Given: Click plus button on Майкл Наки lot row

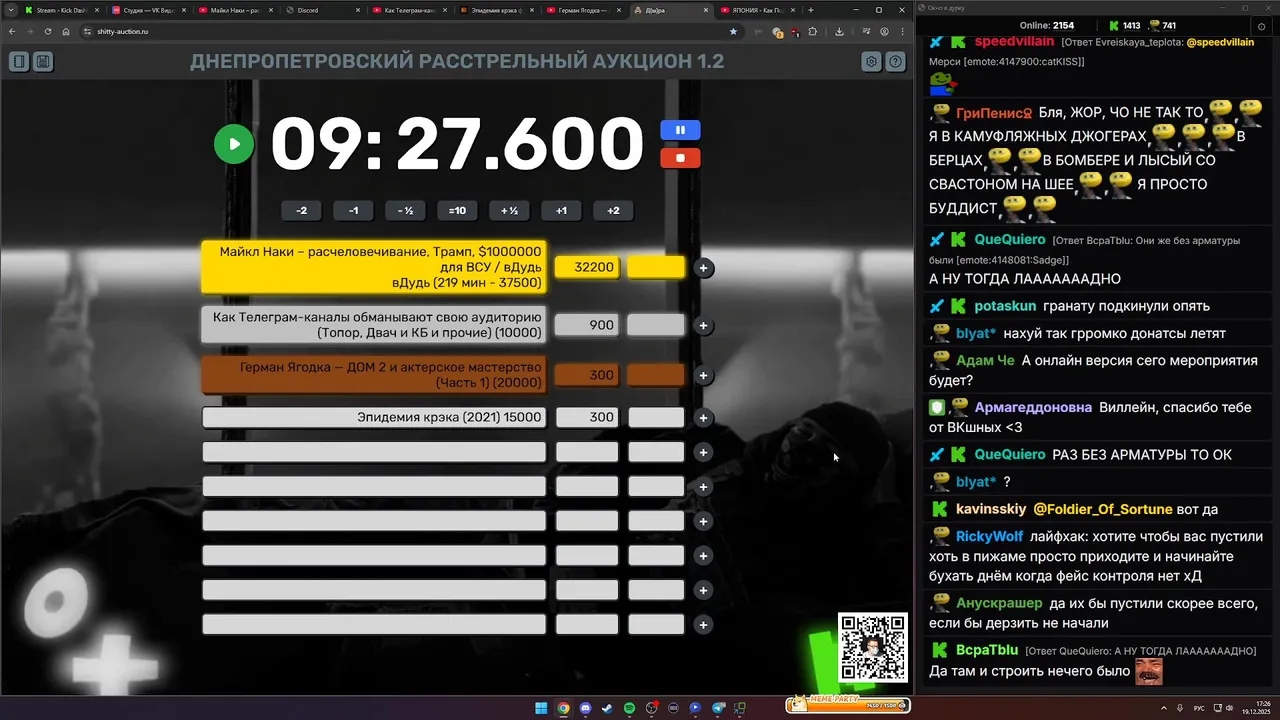Looking at the screenshot, I should (x=703, y=268).
